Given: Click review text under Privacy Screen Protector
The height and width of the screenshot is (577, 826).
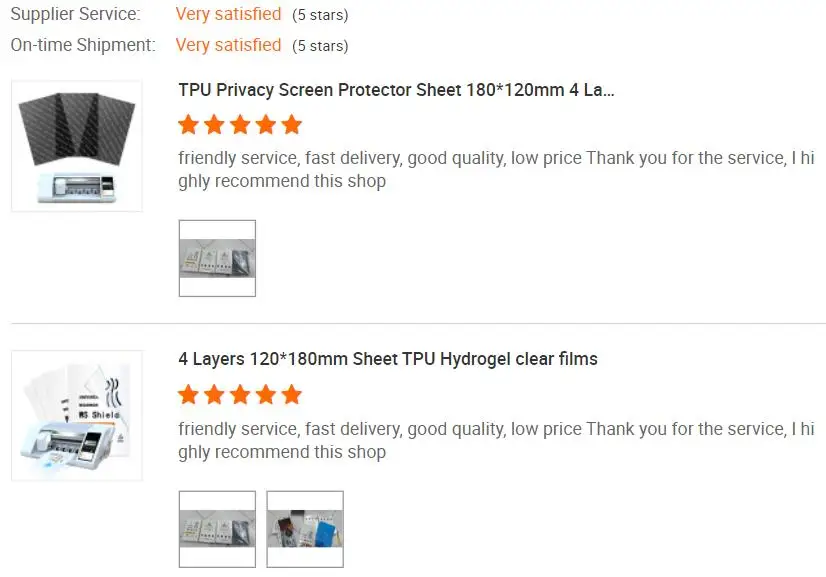Looking at the screenshot, I should click(496, 169).
